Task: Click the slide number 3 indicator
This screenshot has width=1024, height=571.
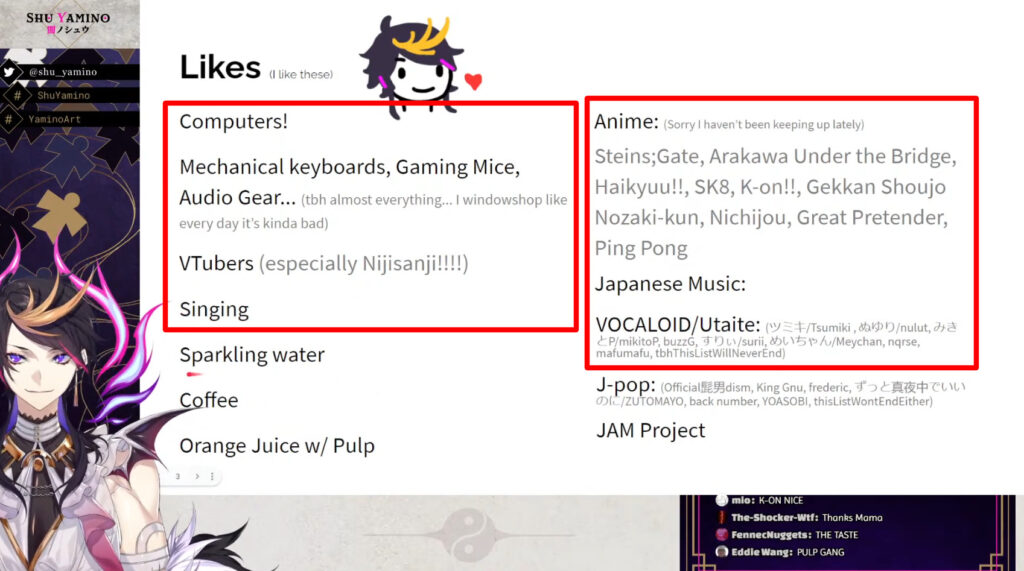Action: coord(178,476)
